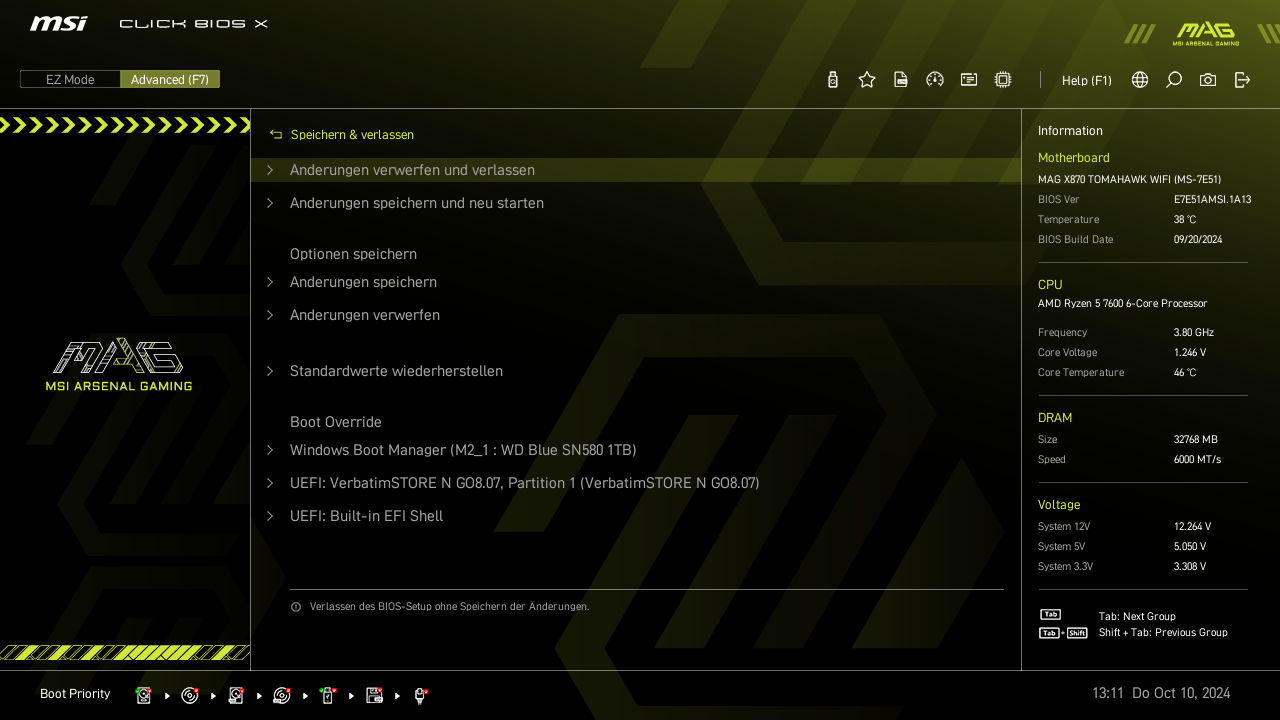Open the hardware monitor gauge icon
Image resolution: width=1280 pixels, height=720 pixels.
click(935, 80)
